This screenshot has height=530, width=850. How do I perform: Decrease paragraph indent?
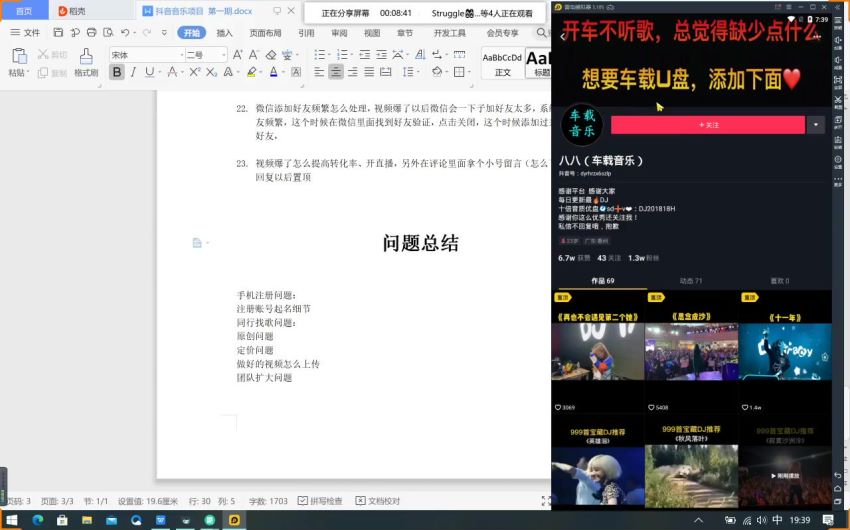point(365,55)
